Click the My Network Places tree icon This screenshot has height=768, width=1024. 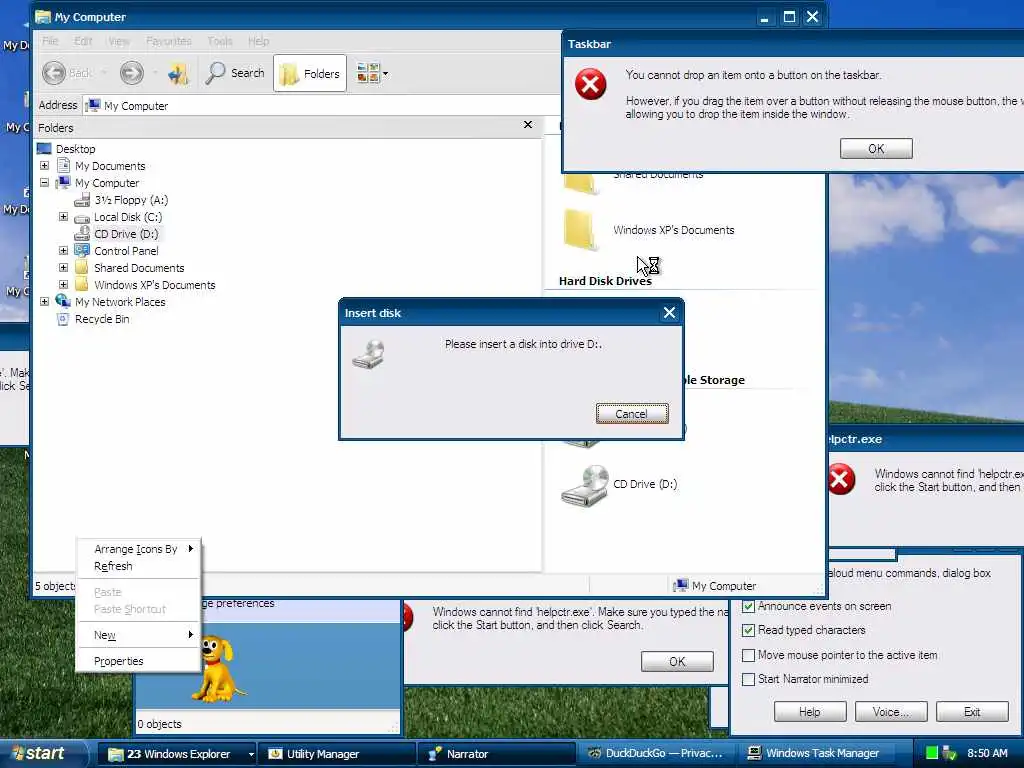pyautogui.click(x=63, y=302)
